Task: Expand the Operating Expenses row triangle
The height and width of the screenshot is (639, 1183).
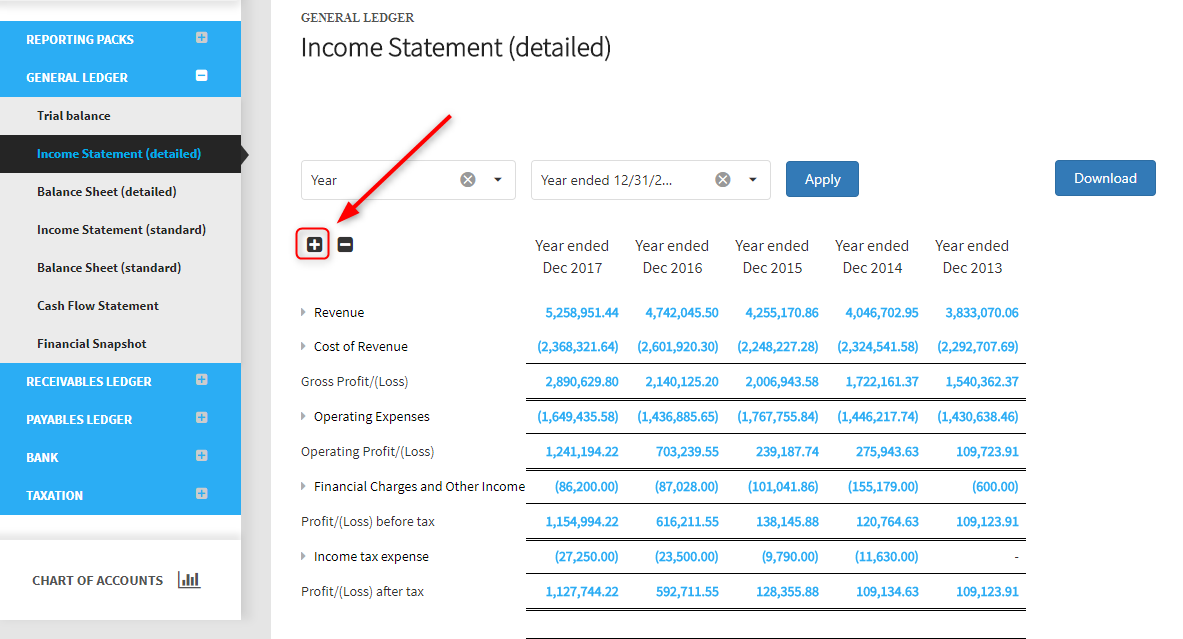Action: (303, 416)
